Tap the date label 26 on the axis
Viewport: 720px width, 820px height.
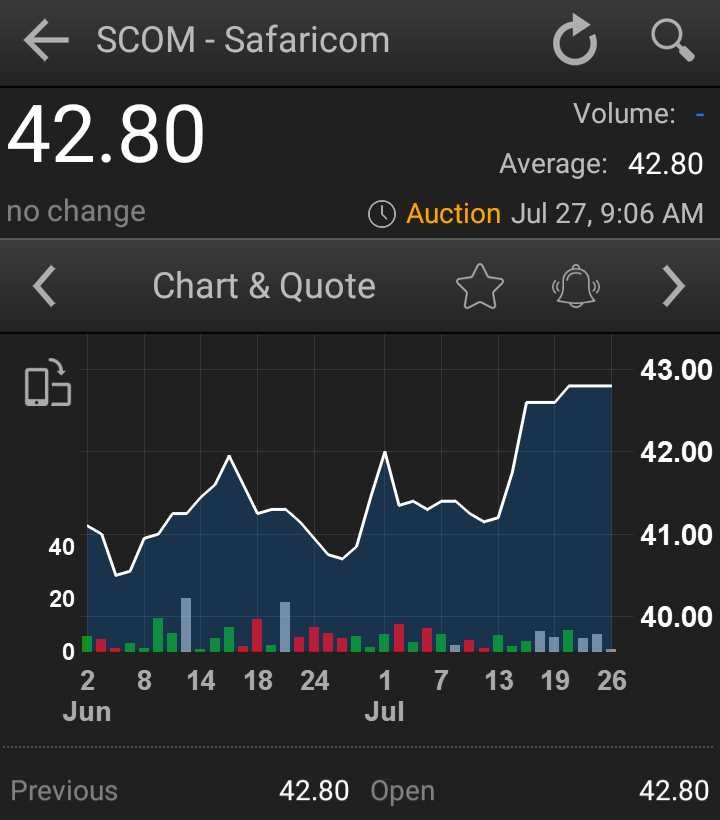[x=611, y=681]
